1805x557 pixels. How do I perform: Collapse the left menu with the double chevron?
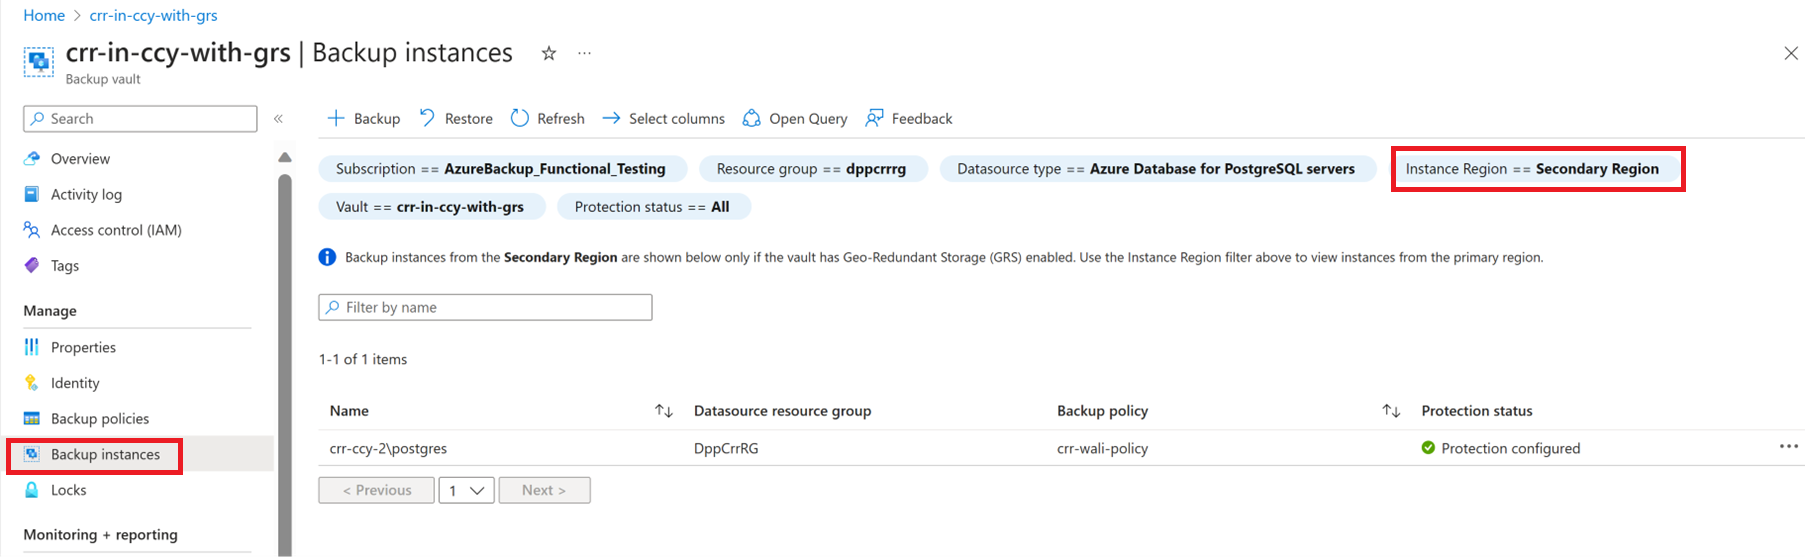pos(278,118)
